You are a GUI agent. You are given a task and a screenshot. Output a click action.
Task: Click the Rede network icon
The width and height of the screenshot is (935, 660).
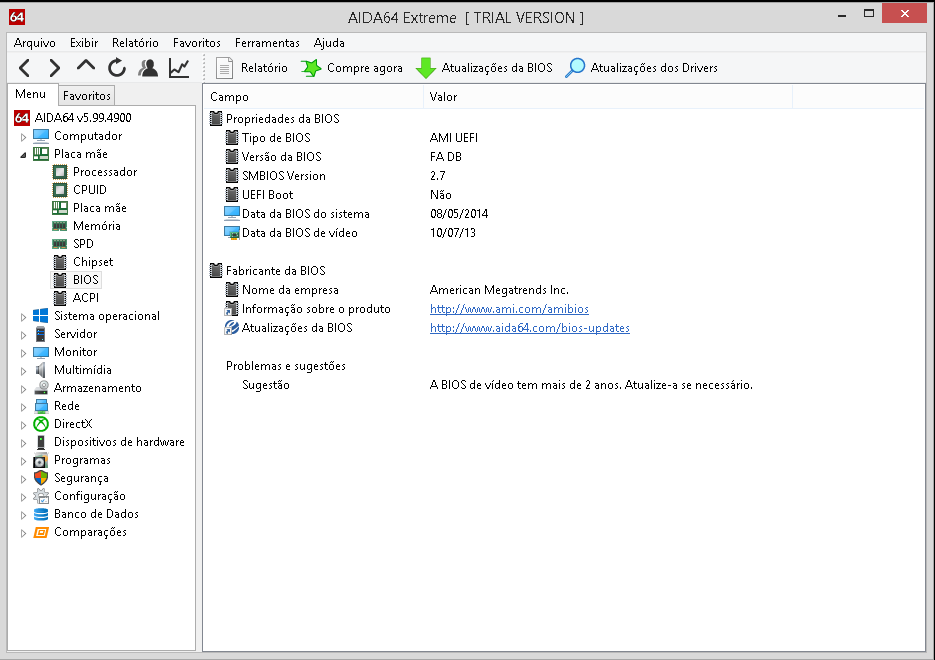click(41, 406)
